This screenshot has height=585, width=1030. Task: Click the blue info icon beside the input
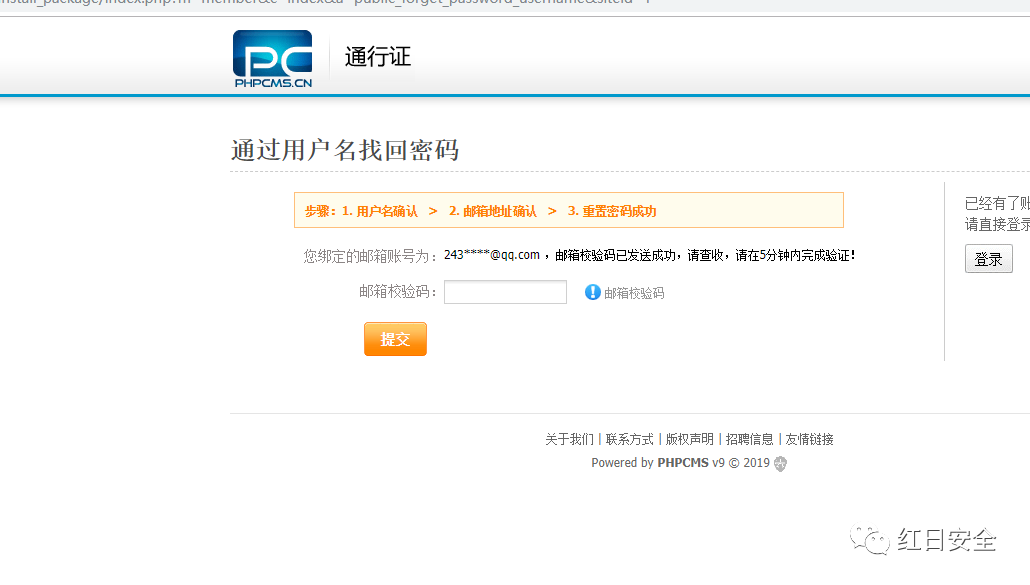click(x=593, y=292)
